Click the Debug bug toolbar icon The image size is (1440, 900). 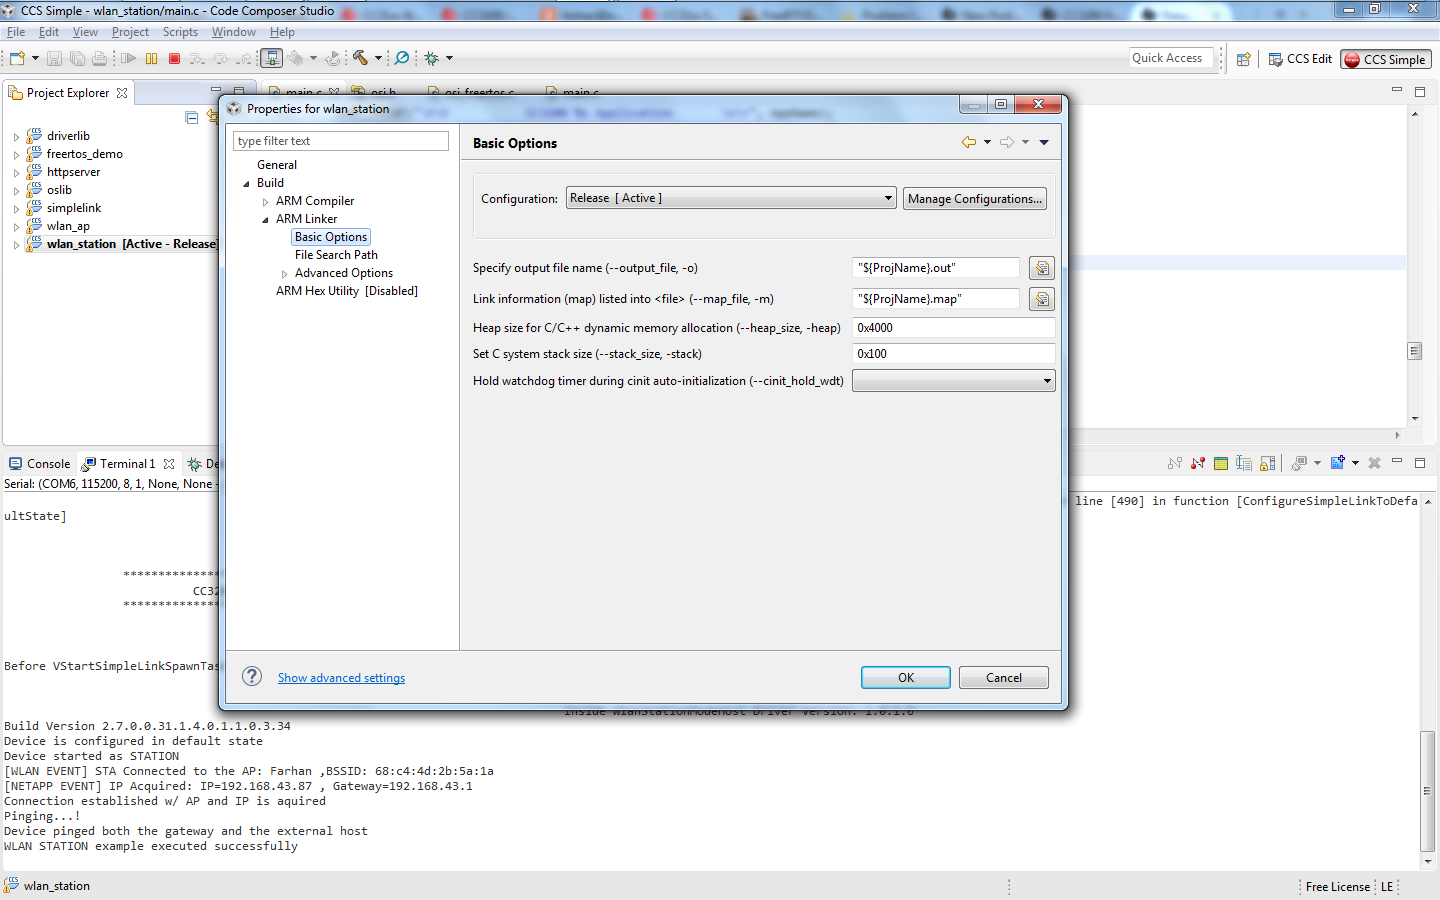[x=432, y=58]
